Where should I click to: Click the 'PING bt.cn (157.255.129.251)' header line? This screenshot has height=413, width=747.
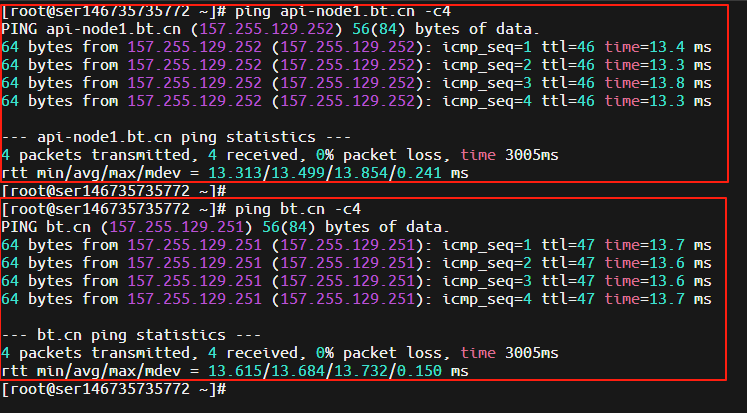pyautogui.click(x=225, y=227)
